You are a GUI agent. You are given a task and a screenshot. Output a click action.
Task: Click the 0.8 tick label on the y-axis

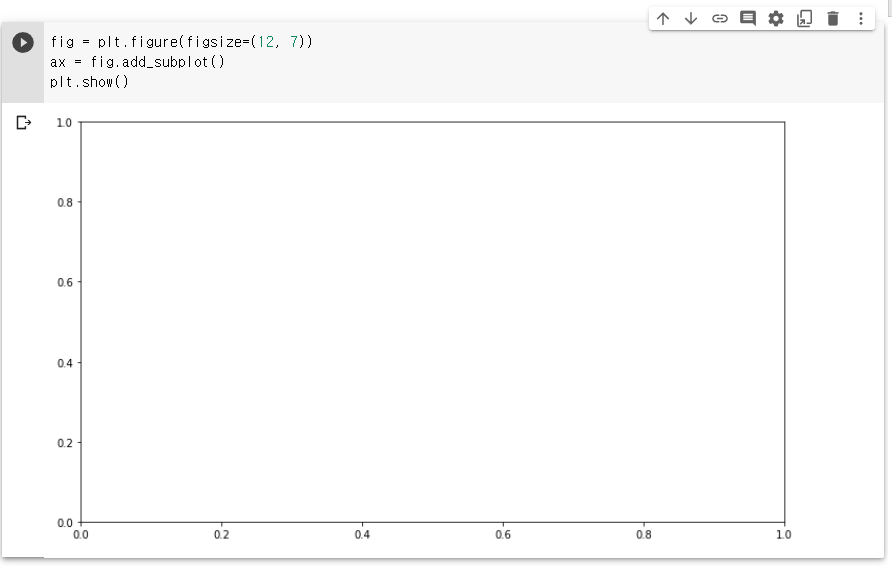coord(65,203)
